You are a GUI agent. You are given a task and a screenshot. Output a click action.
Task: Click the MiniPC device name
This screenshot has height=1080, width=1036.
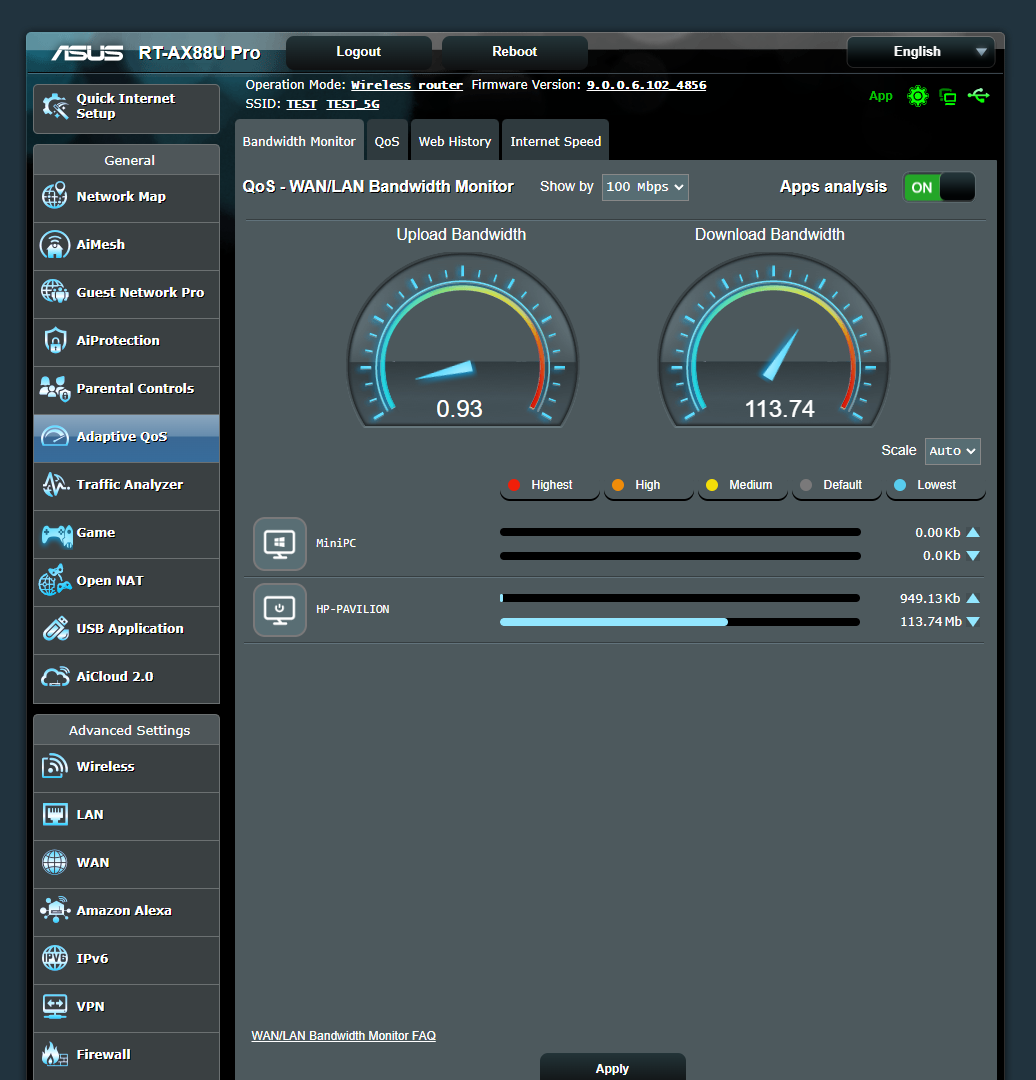(x=336, y=543)
